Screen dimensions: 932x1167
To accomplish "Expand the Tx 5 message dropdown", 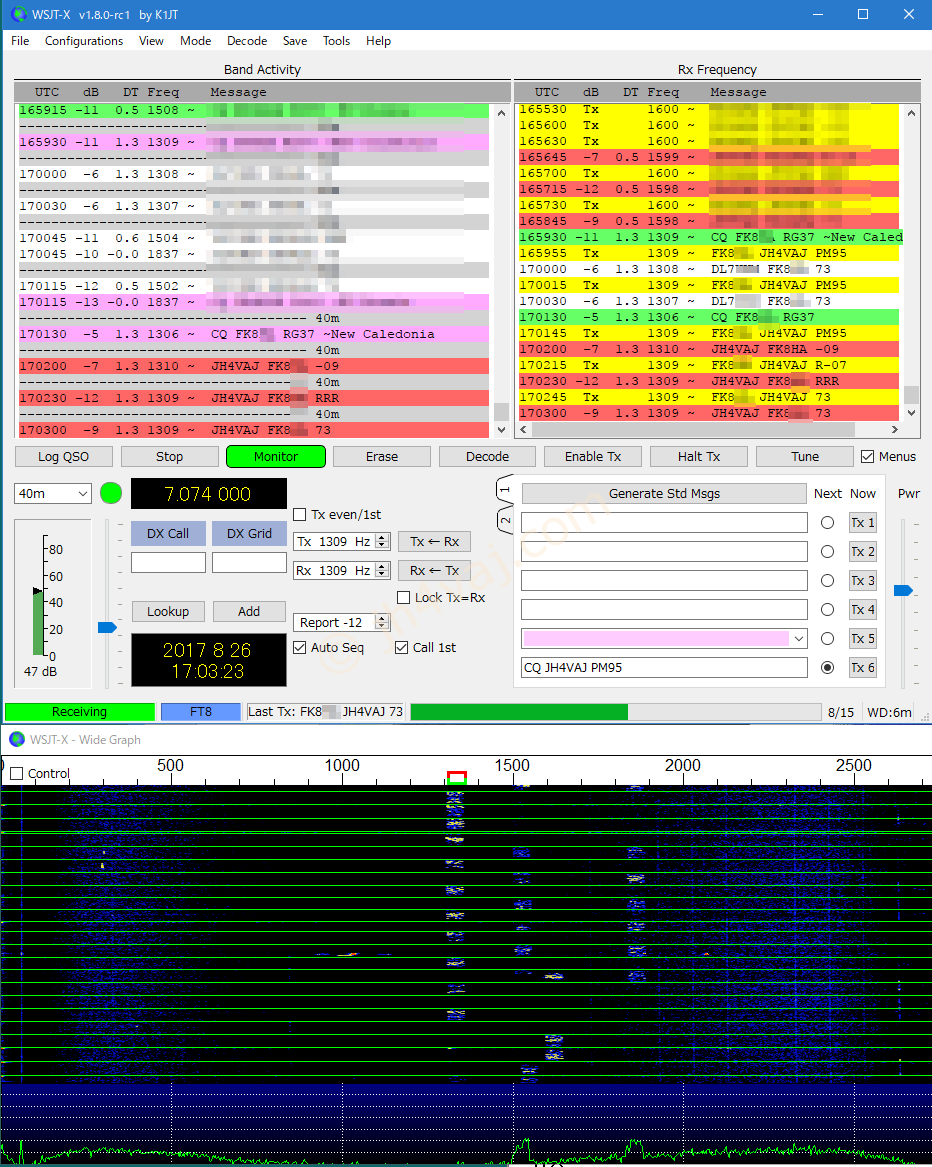I will [x=799, y=639].
